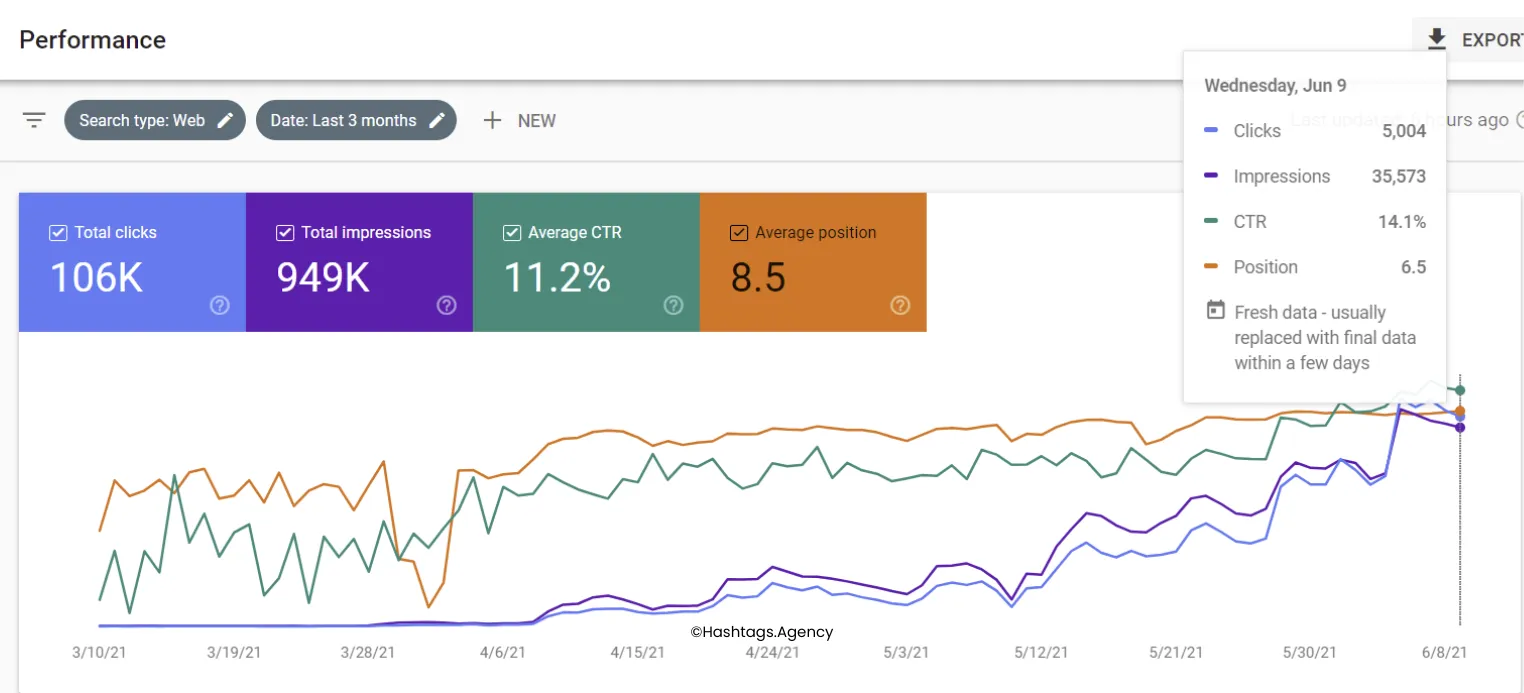
Task: Click pencil icon on Search type chip
Action: point(226,120)
